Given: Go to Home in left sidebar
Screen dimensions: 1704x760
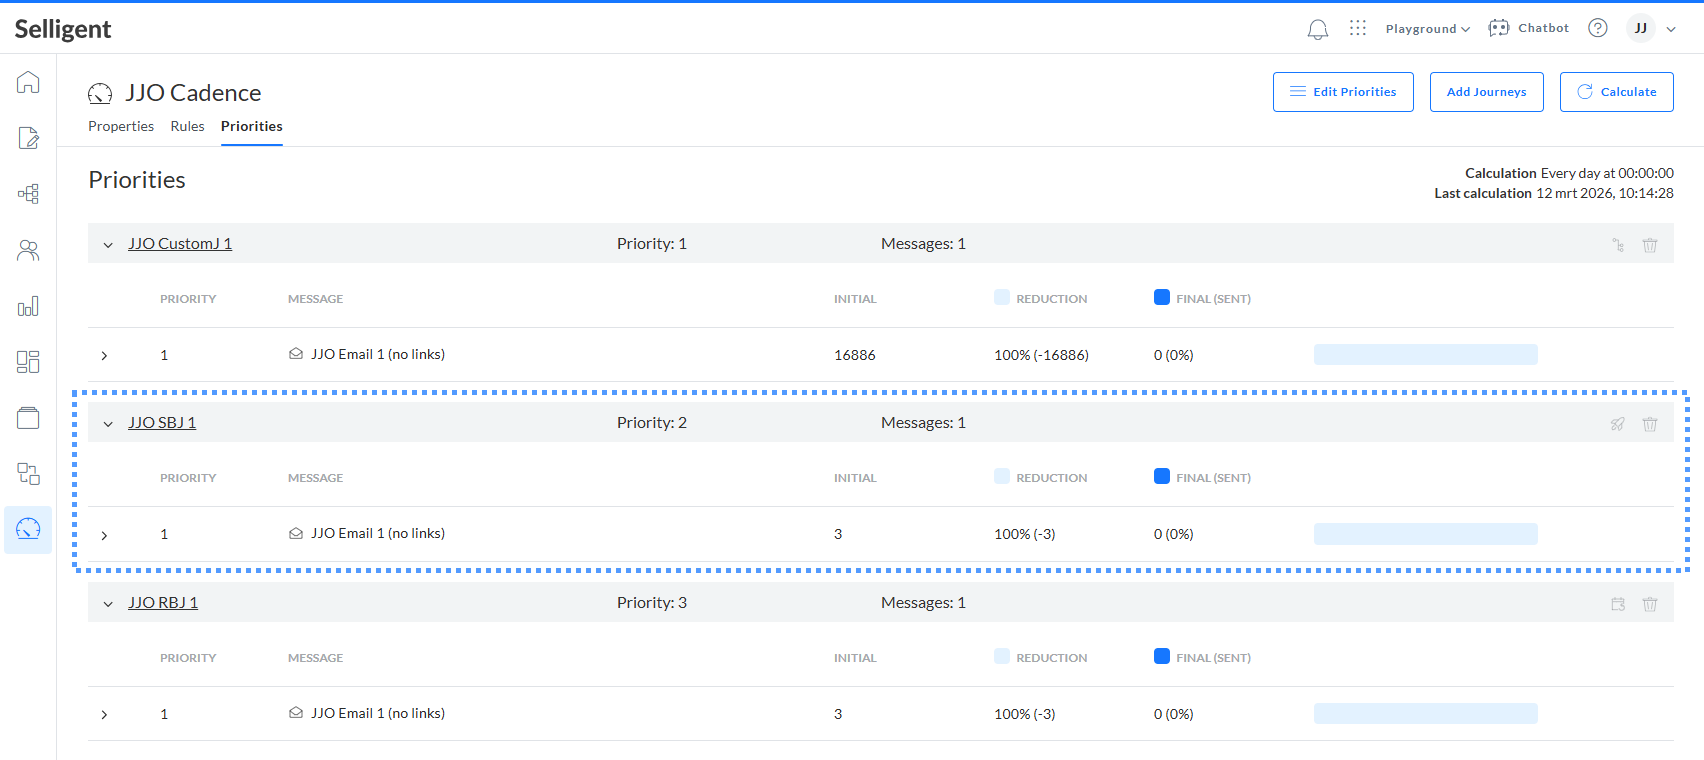Looking at the screenshot, I should click(x=28, y=82).
